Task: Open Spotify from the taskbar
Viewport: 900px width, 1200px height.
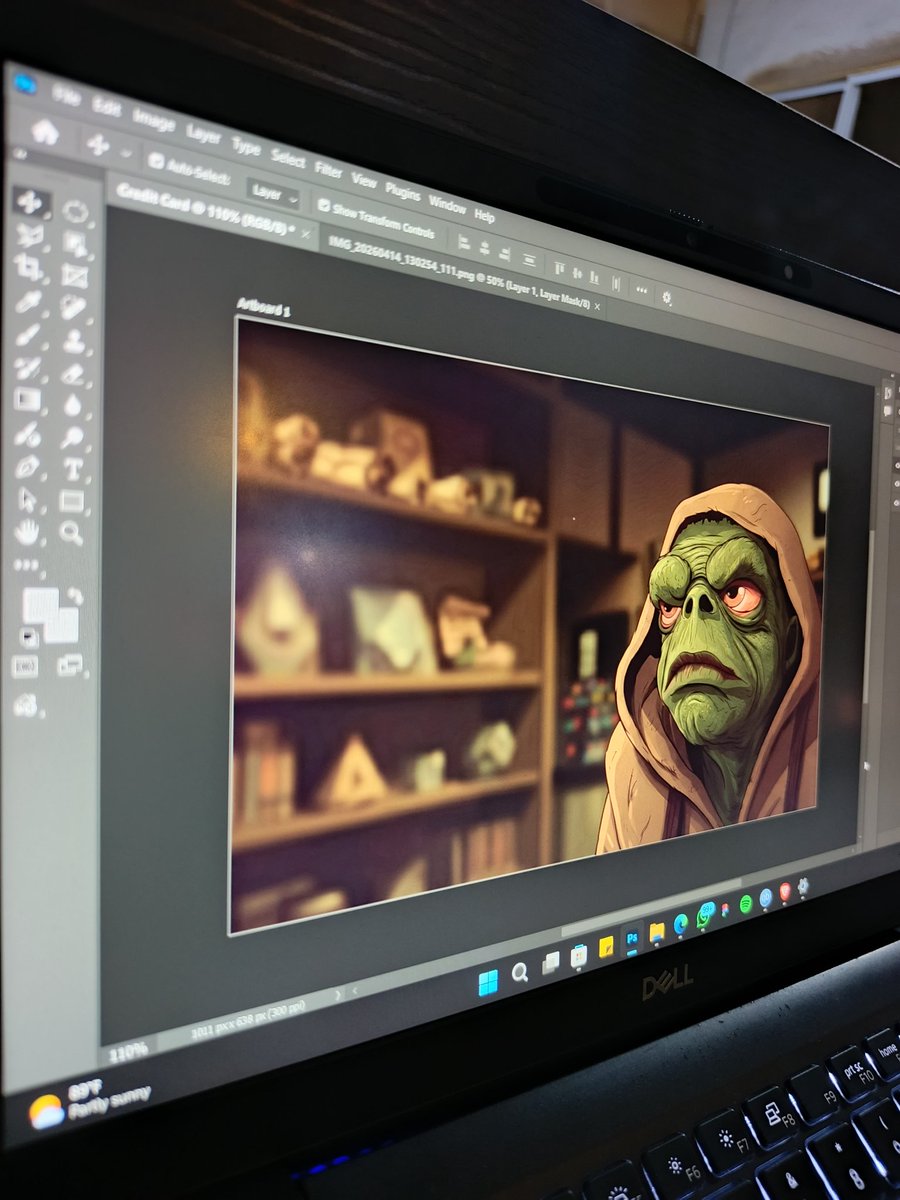Action: point(745,904)
